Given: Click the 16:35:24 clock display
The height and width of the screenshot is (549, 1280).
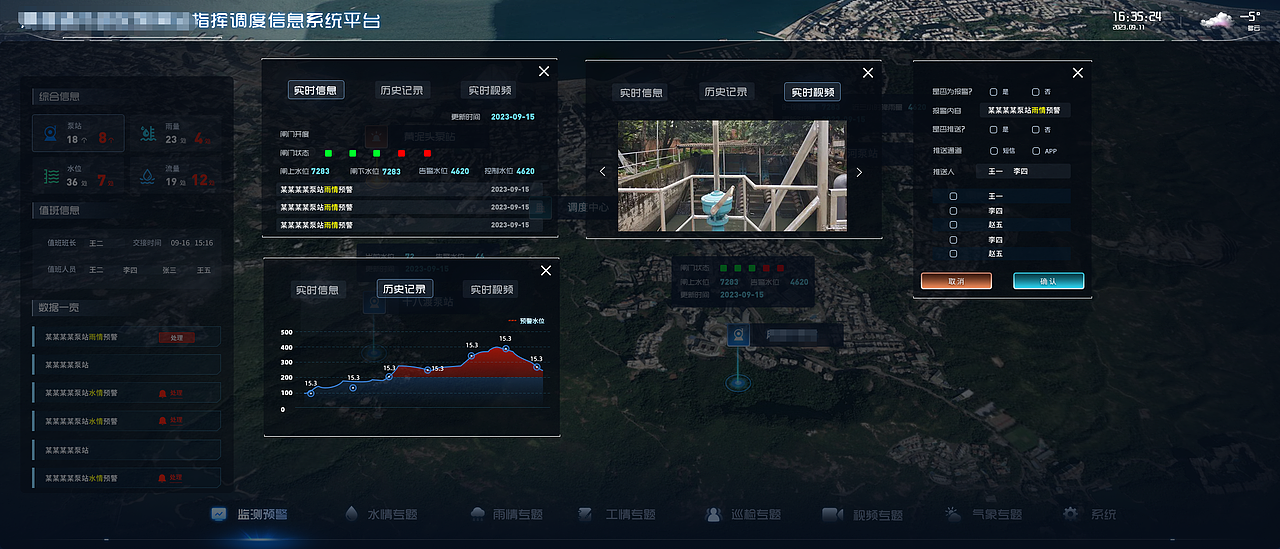Looking at the screenshot, I should [x=1138, y=16].
